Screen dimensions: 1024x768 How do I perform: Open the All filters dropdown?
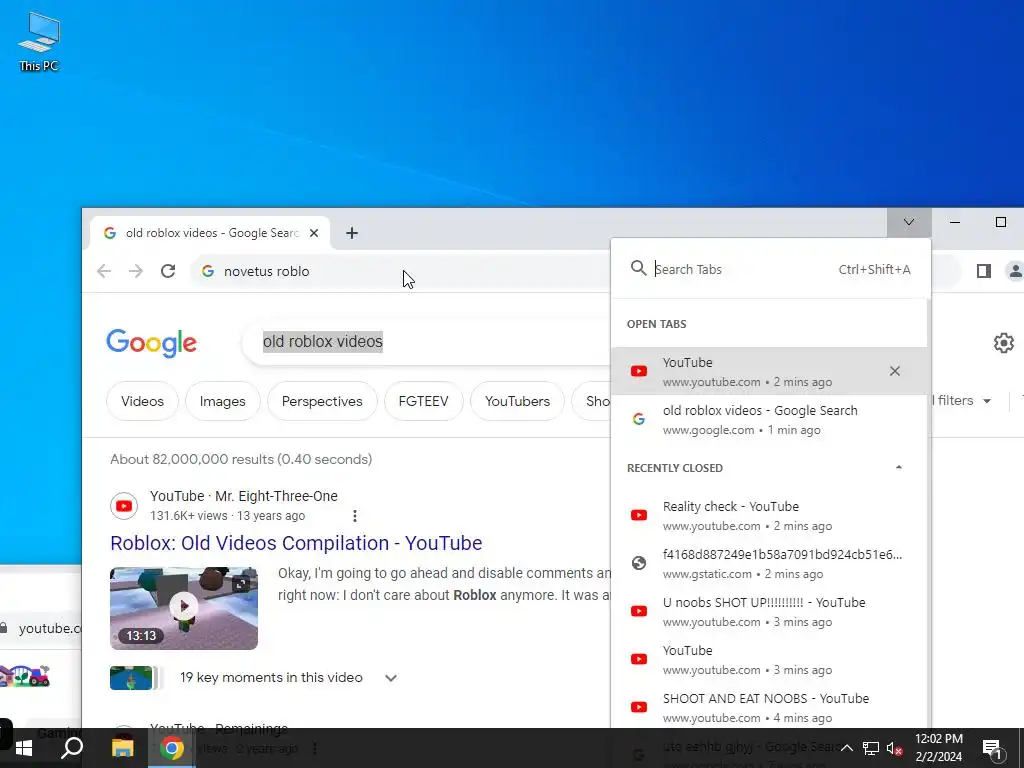pos(962,400)
